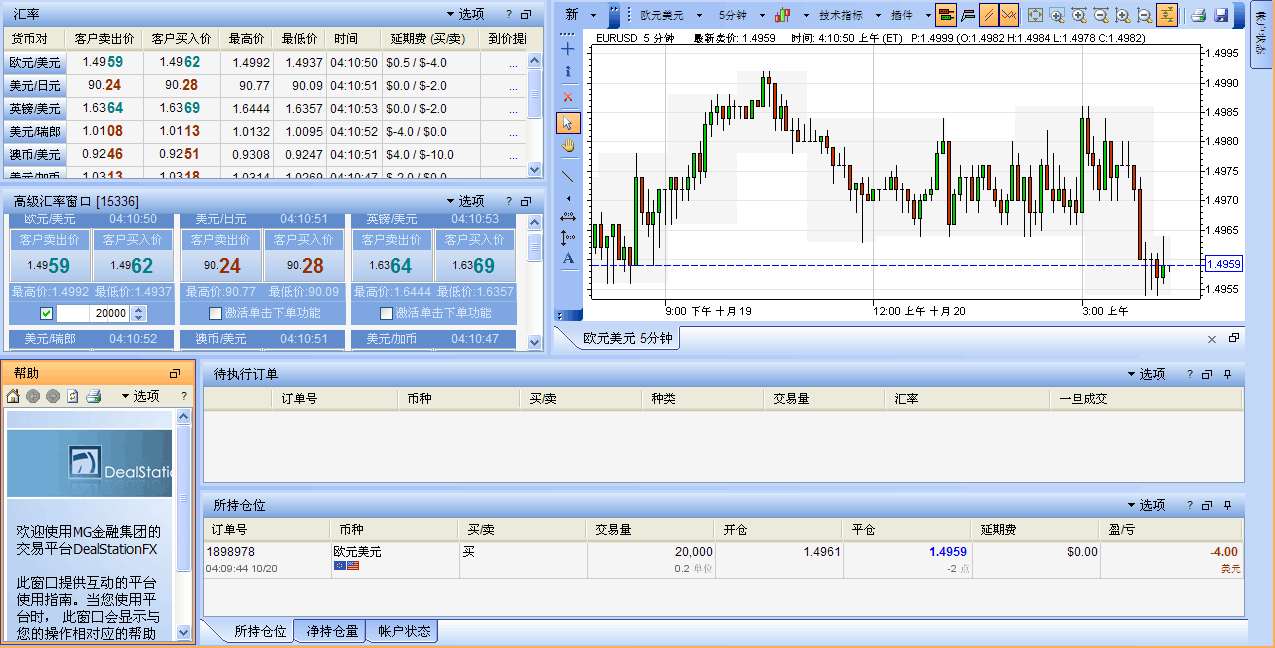Click the forward arrow in help panel
Screen dimensions: 1275x648
click(x=53, y=396)
